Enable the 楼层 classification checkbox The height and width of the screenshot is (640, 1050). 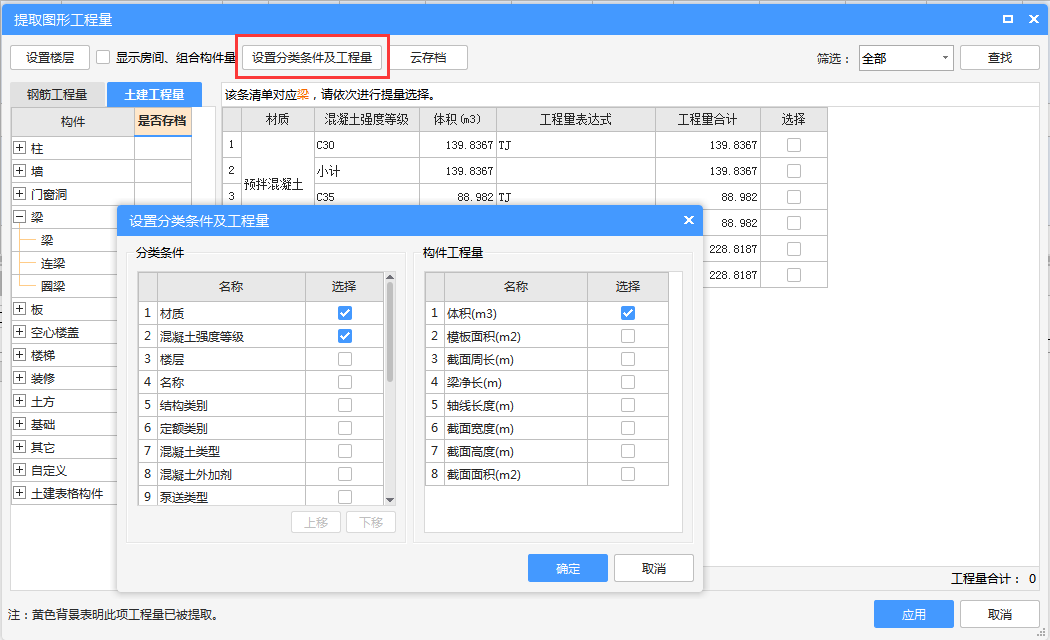tap(344, 359)
